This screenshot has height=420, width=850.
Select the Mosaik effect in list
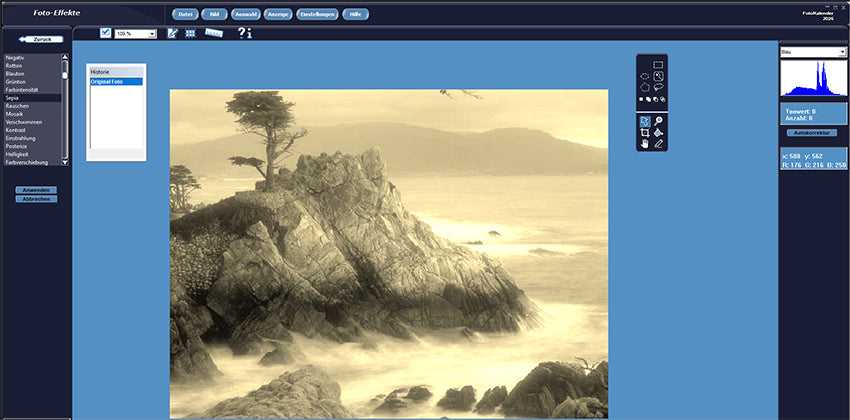[15, 114]
